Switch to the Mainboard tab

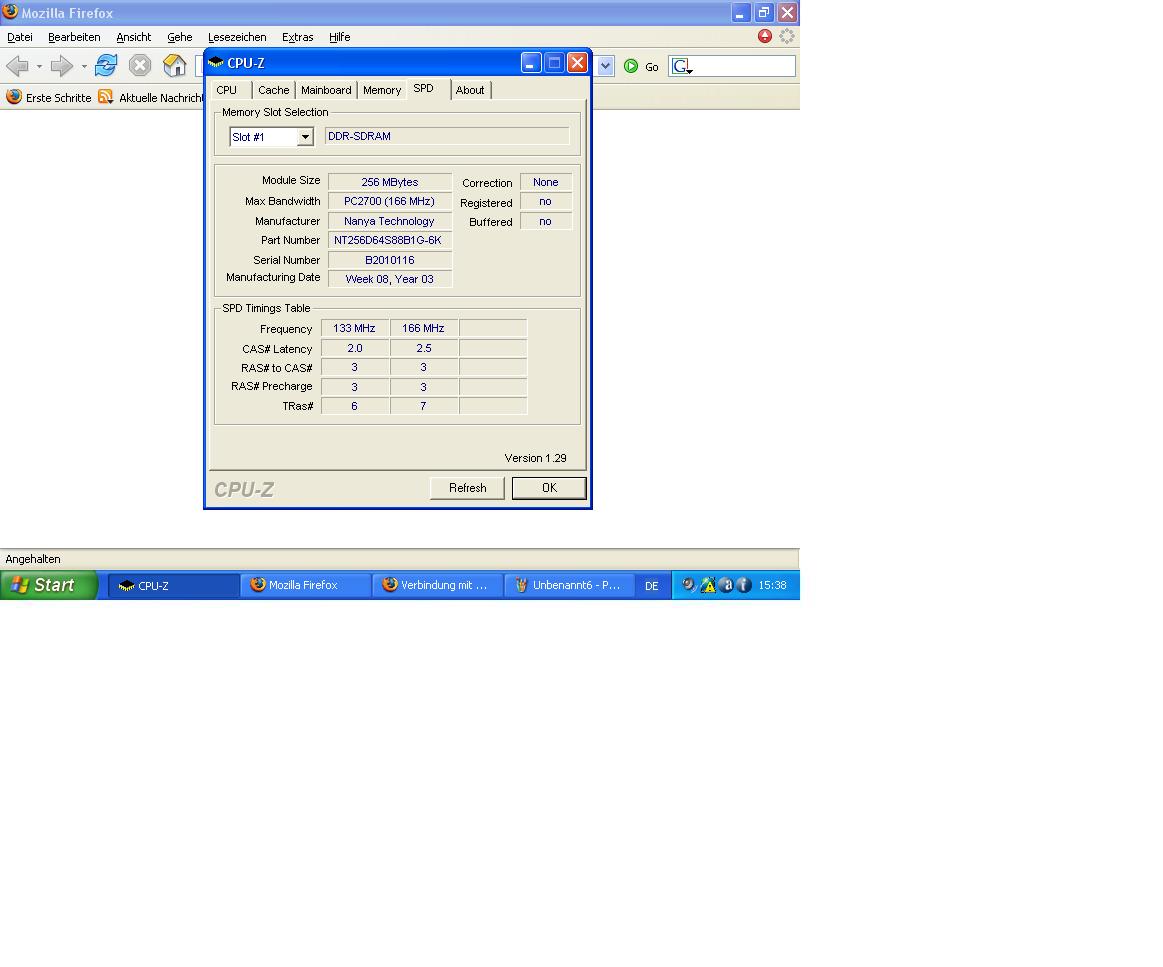[x=326, y=90]
